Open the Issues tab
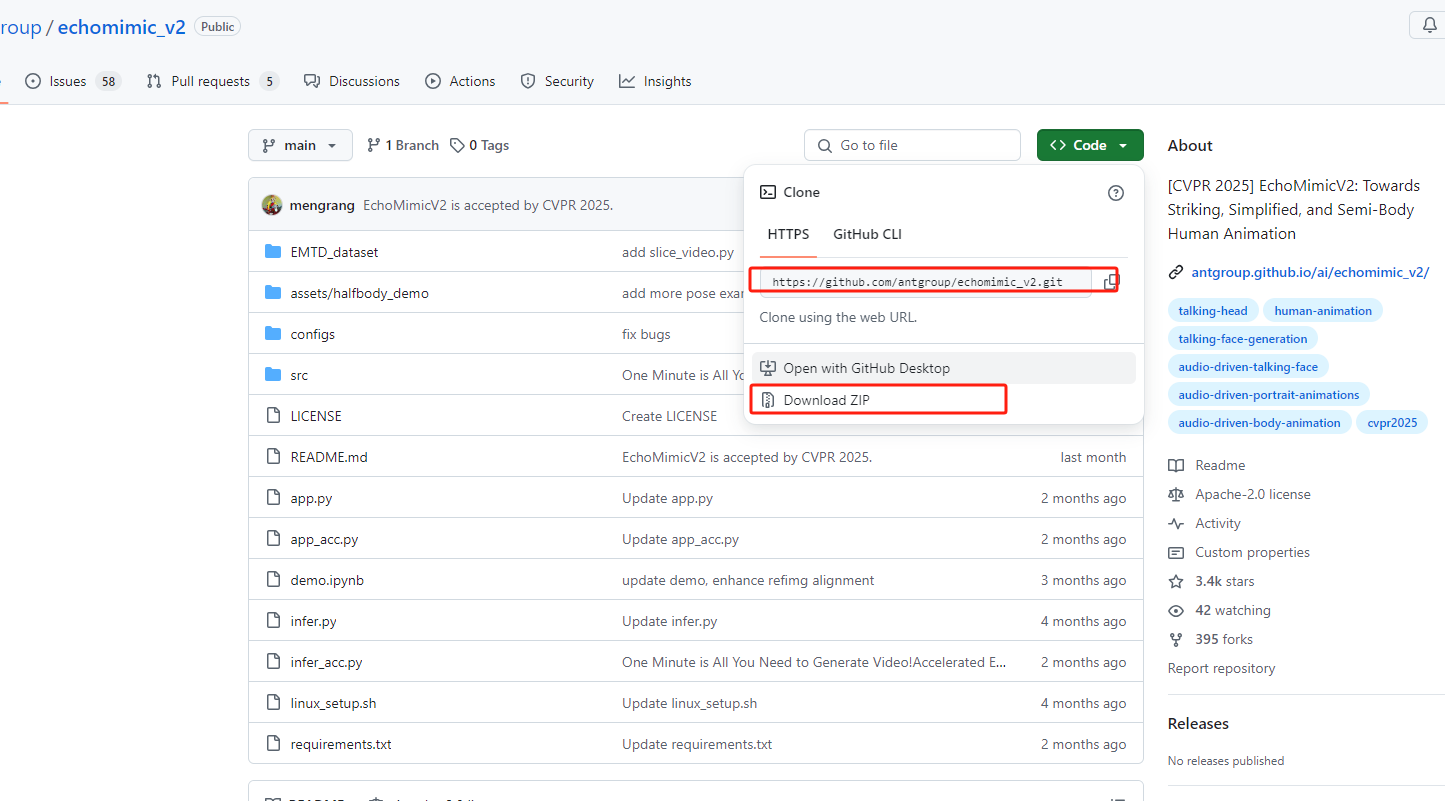 pos(72,81)
